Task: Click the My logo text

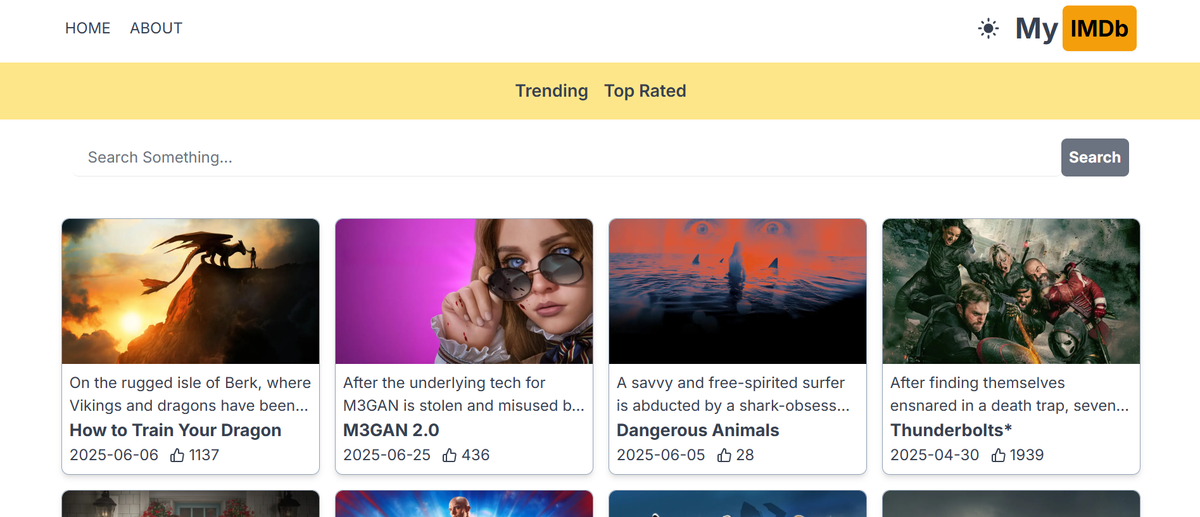Action: tap(1036, 29)
